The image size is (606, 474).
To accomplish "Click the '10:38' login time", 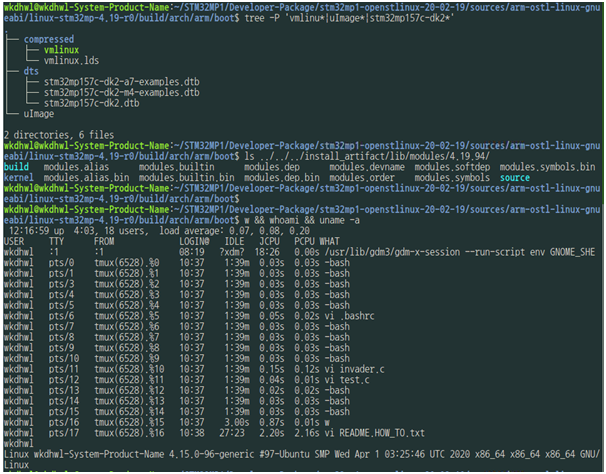I will [192, 433].
